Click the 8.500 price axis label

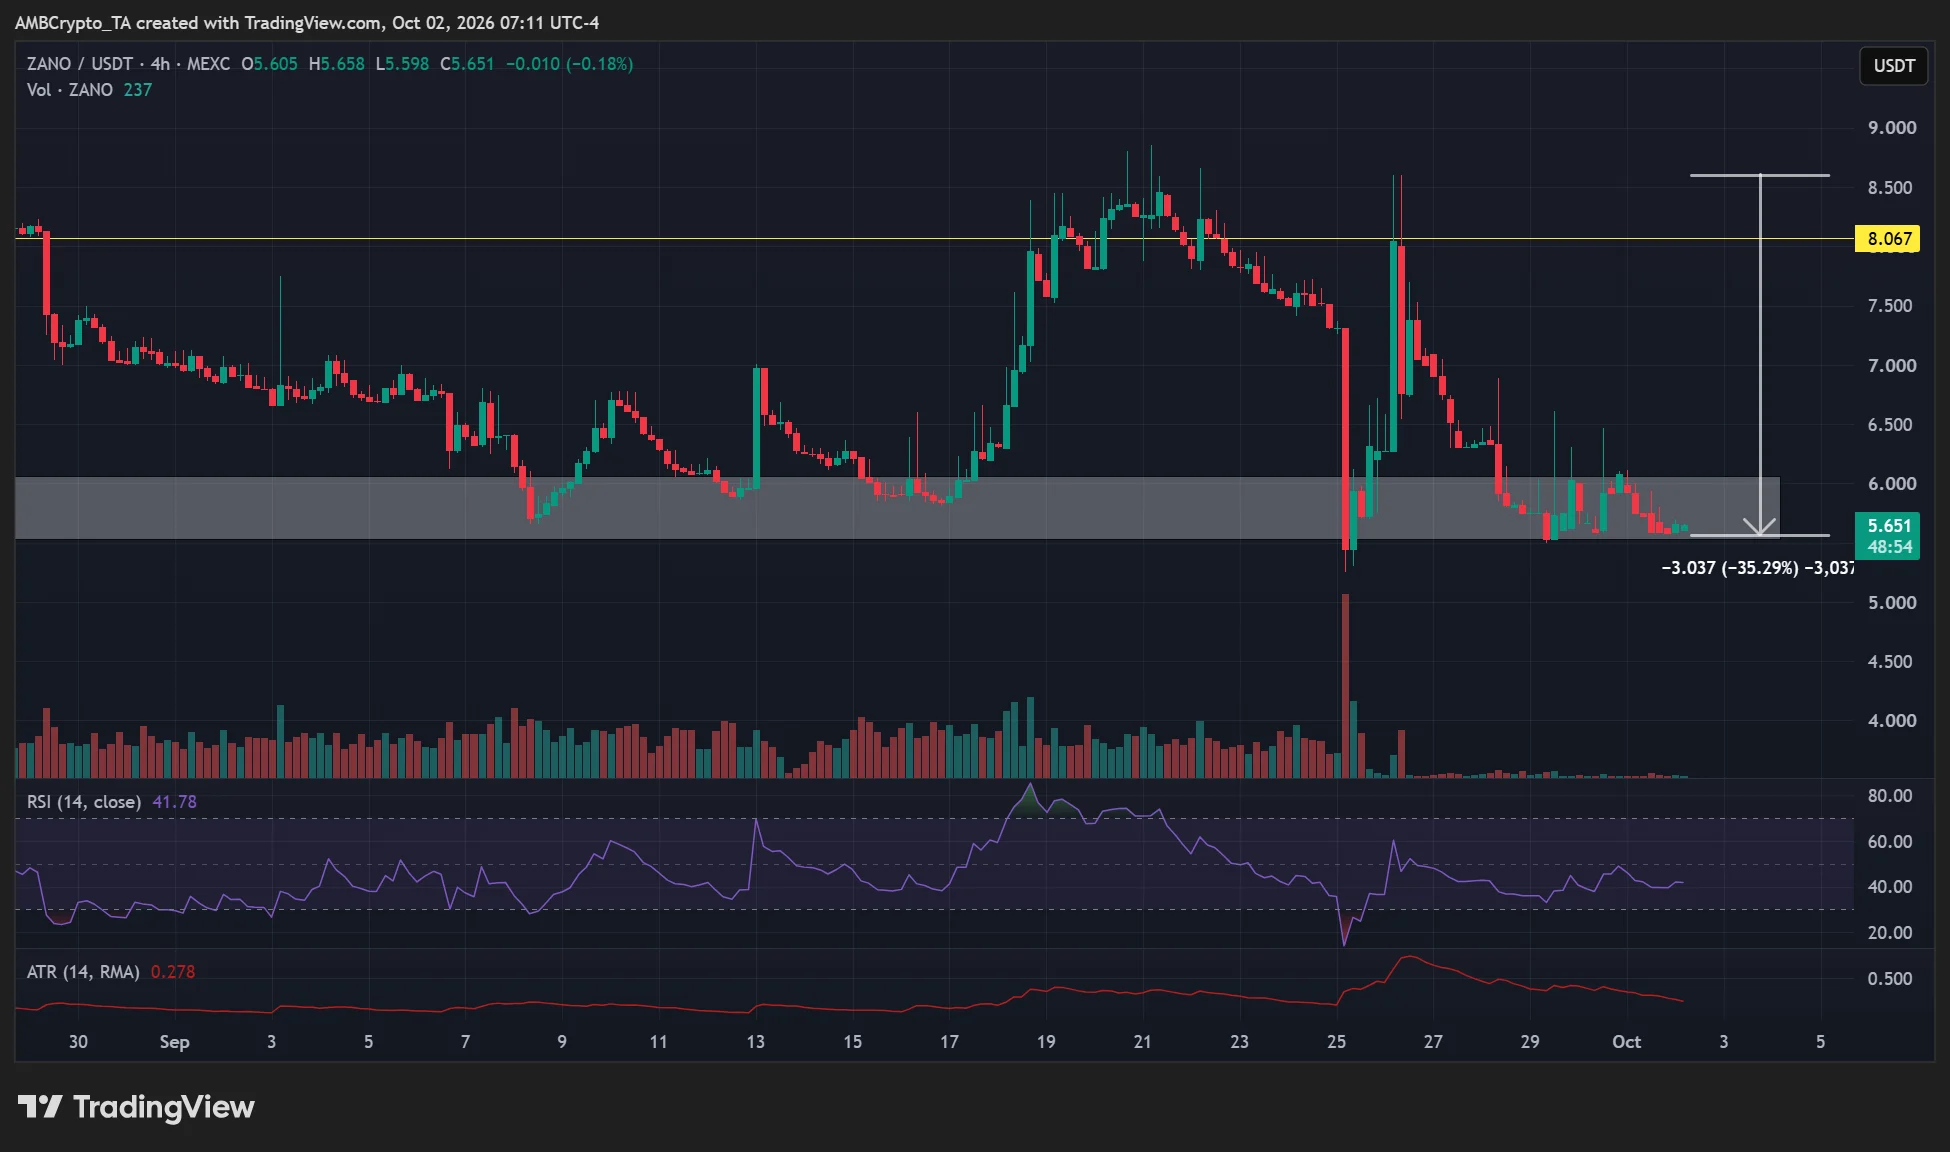coord(1892,188)
